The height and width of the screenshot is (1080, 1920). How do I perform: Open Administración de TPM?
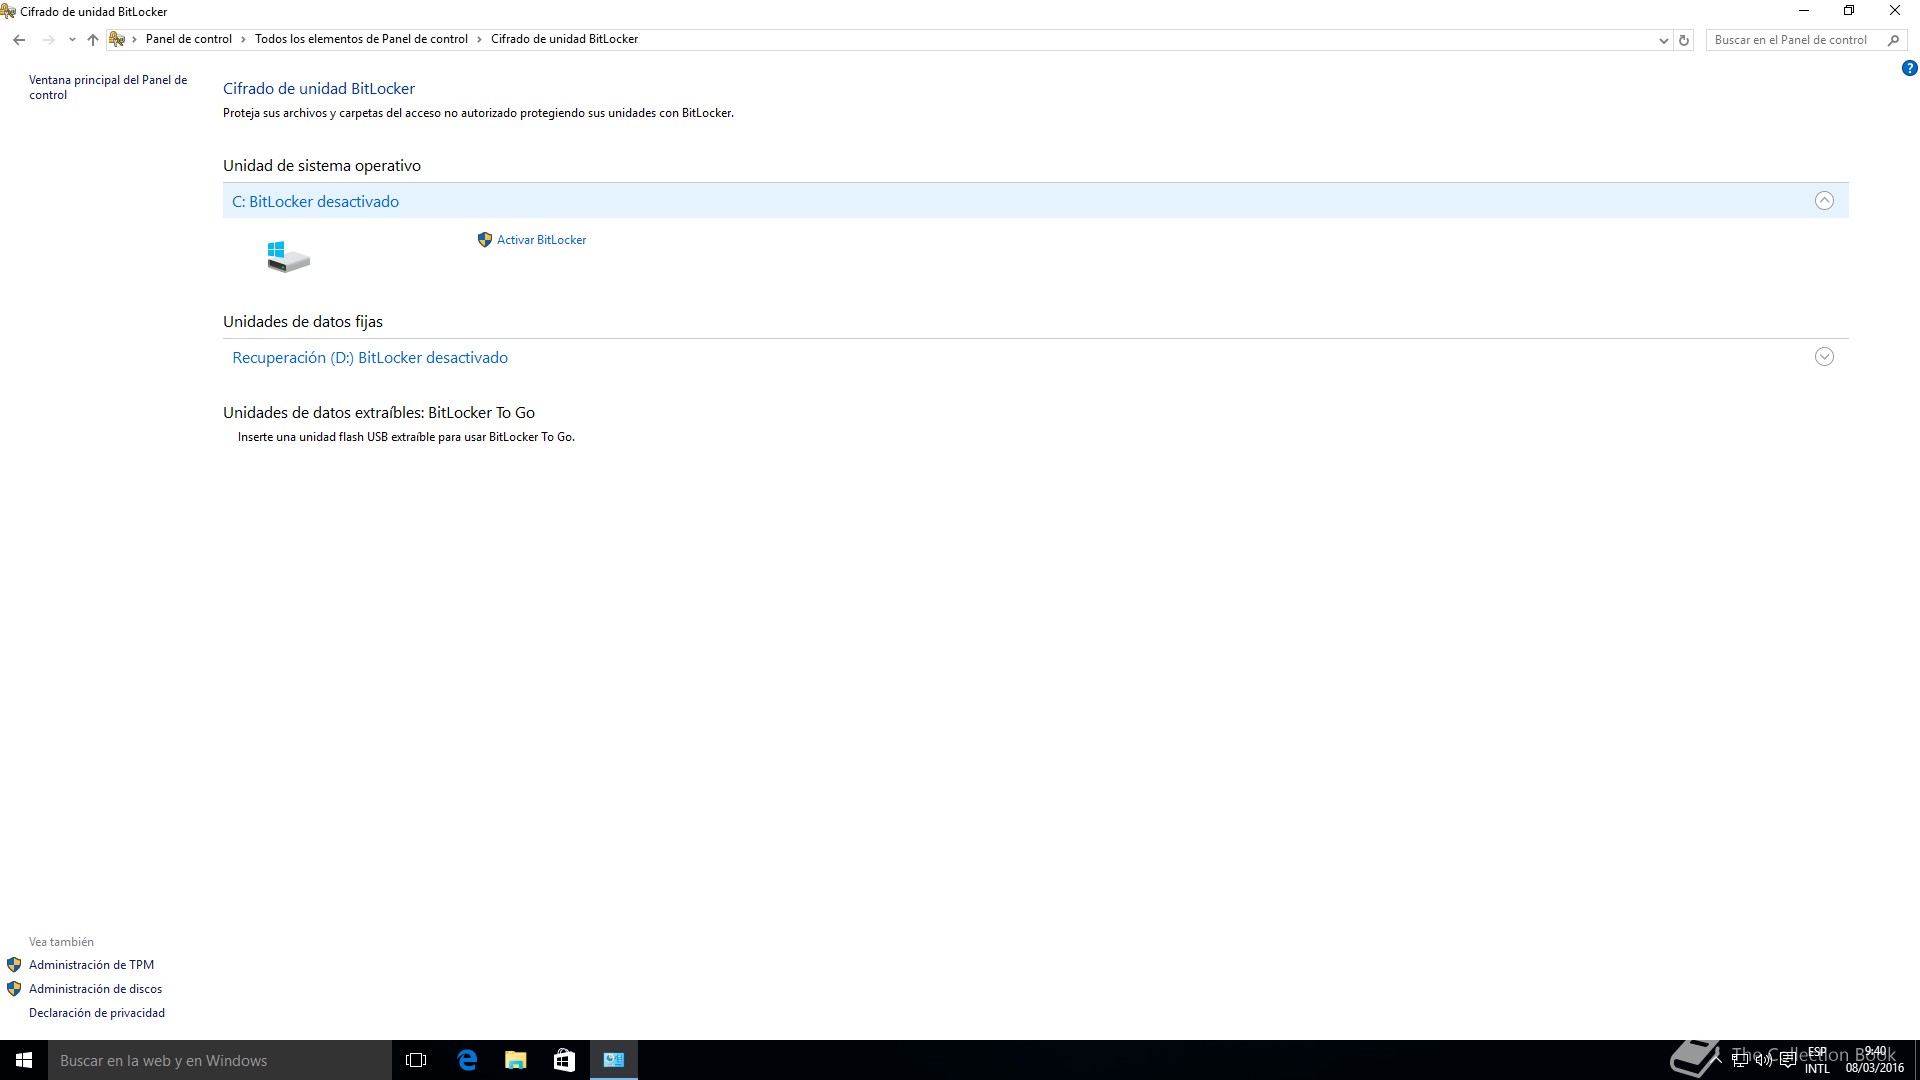pyautogui.click(x=91, y=965)
